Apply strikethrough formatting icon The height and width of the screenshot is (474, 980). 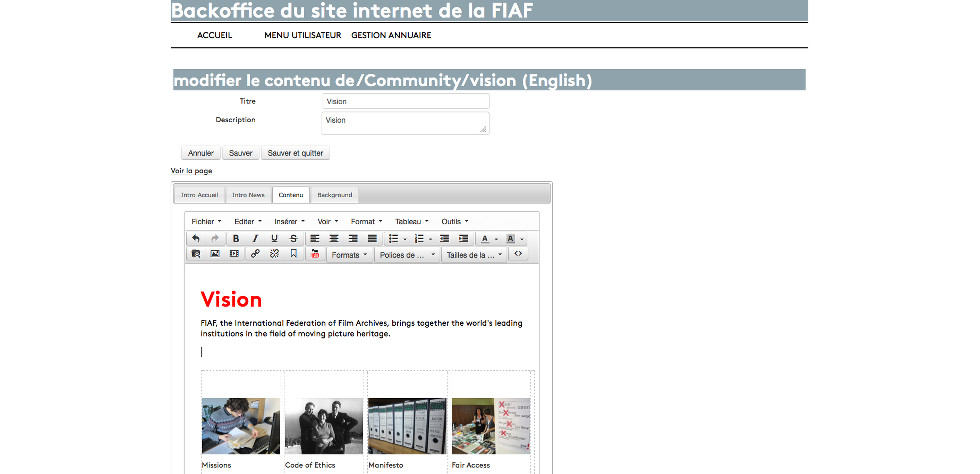(293, 239)
